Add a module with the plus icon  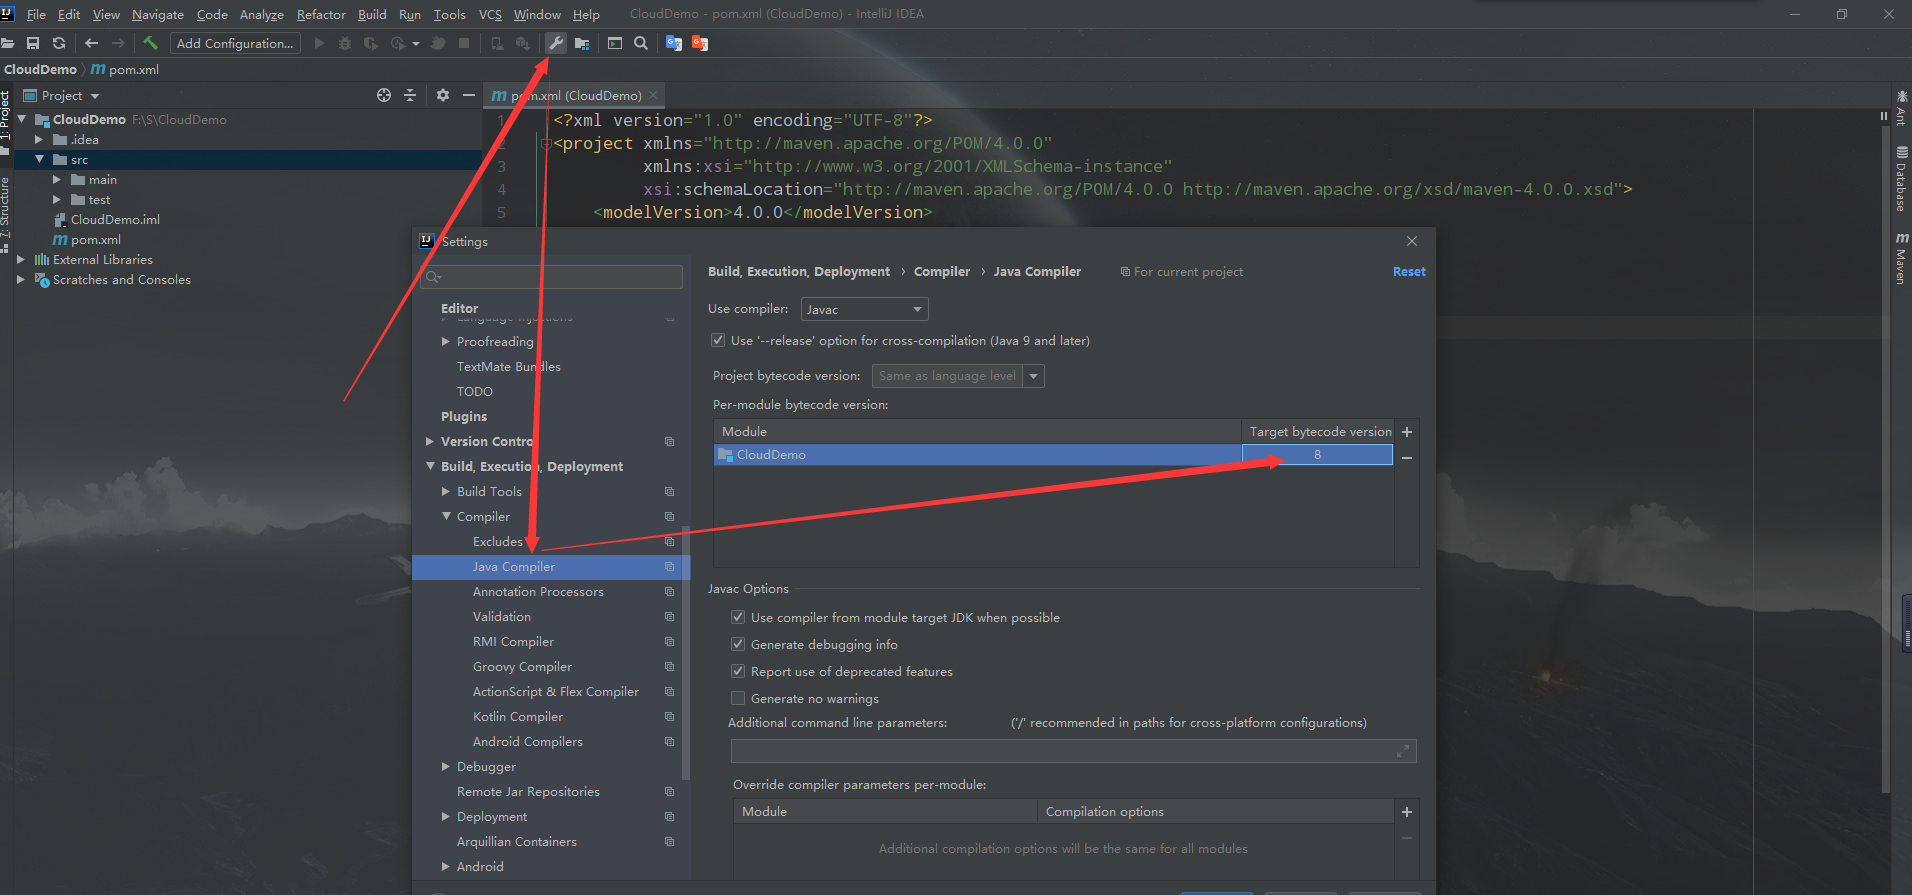click(x=1407, y=432)
